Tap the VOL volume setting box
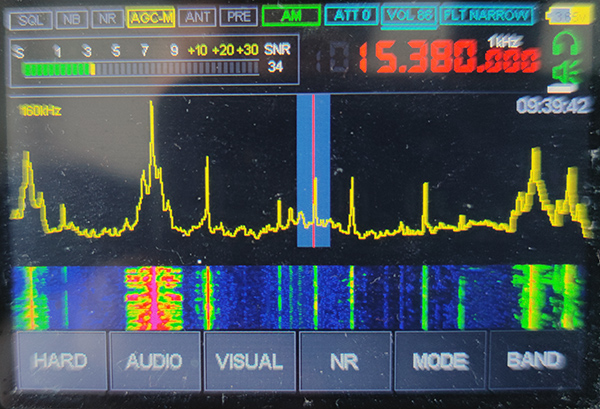600x409 pixels. (x=409, y=16)
